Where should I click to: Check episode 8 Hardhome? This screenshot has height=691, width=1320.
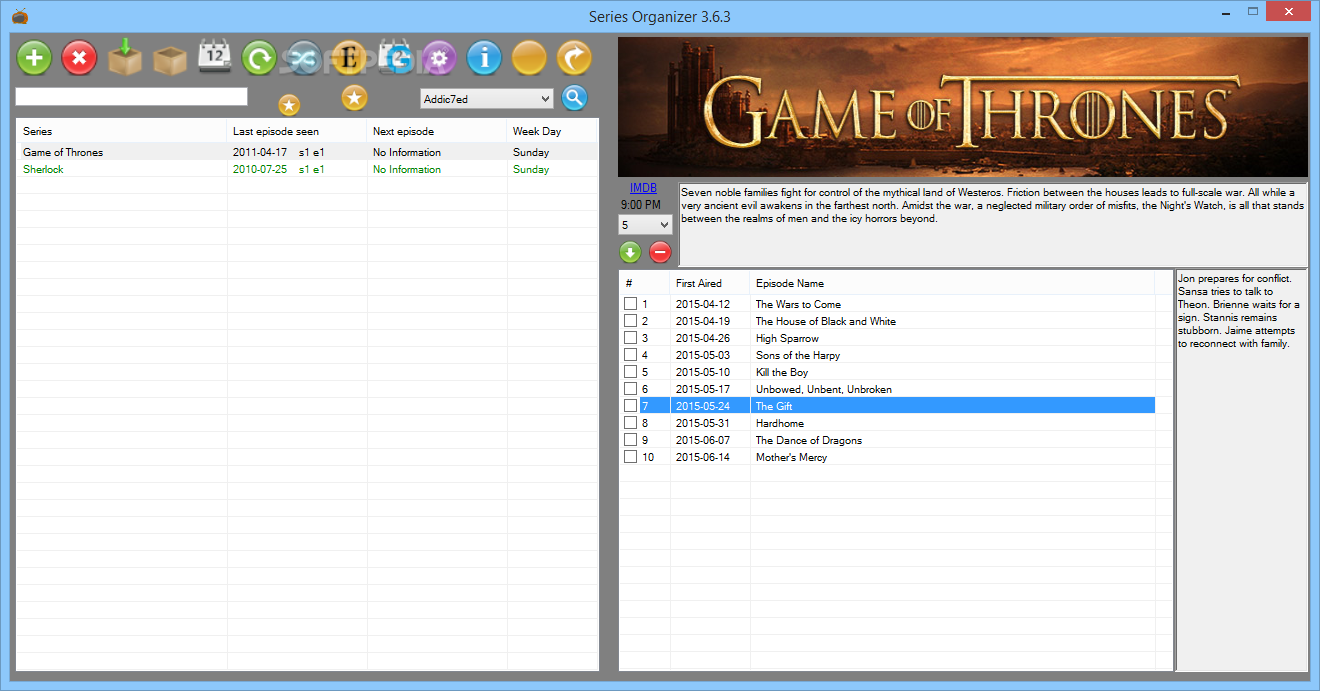click(630, 423)
